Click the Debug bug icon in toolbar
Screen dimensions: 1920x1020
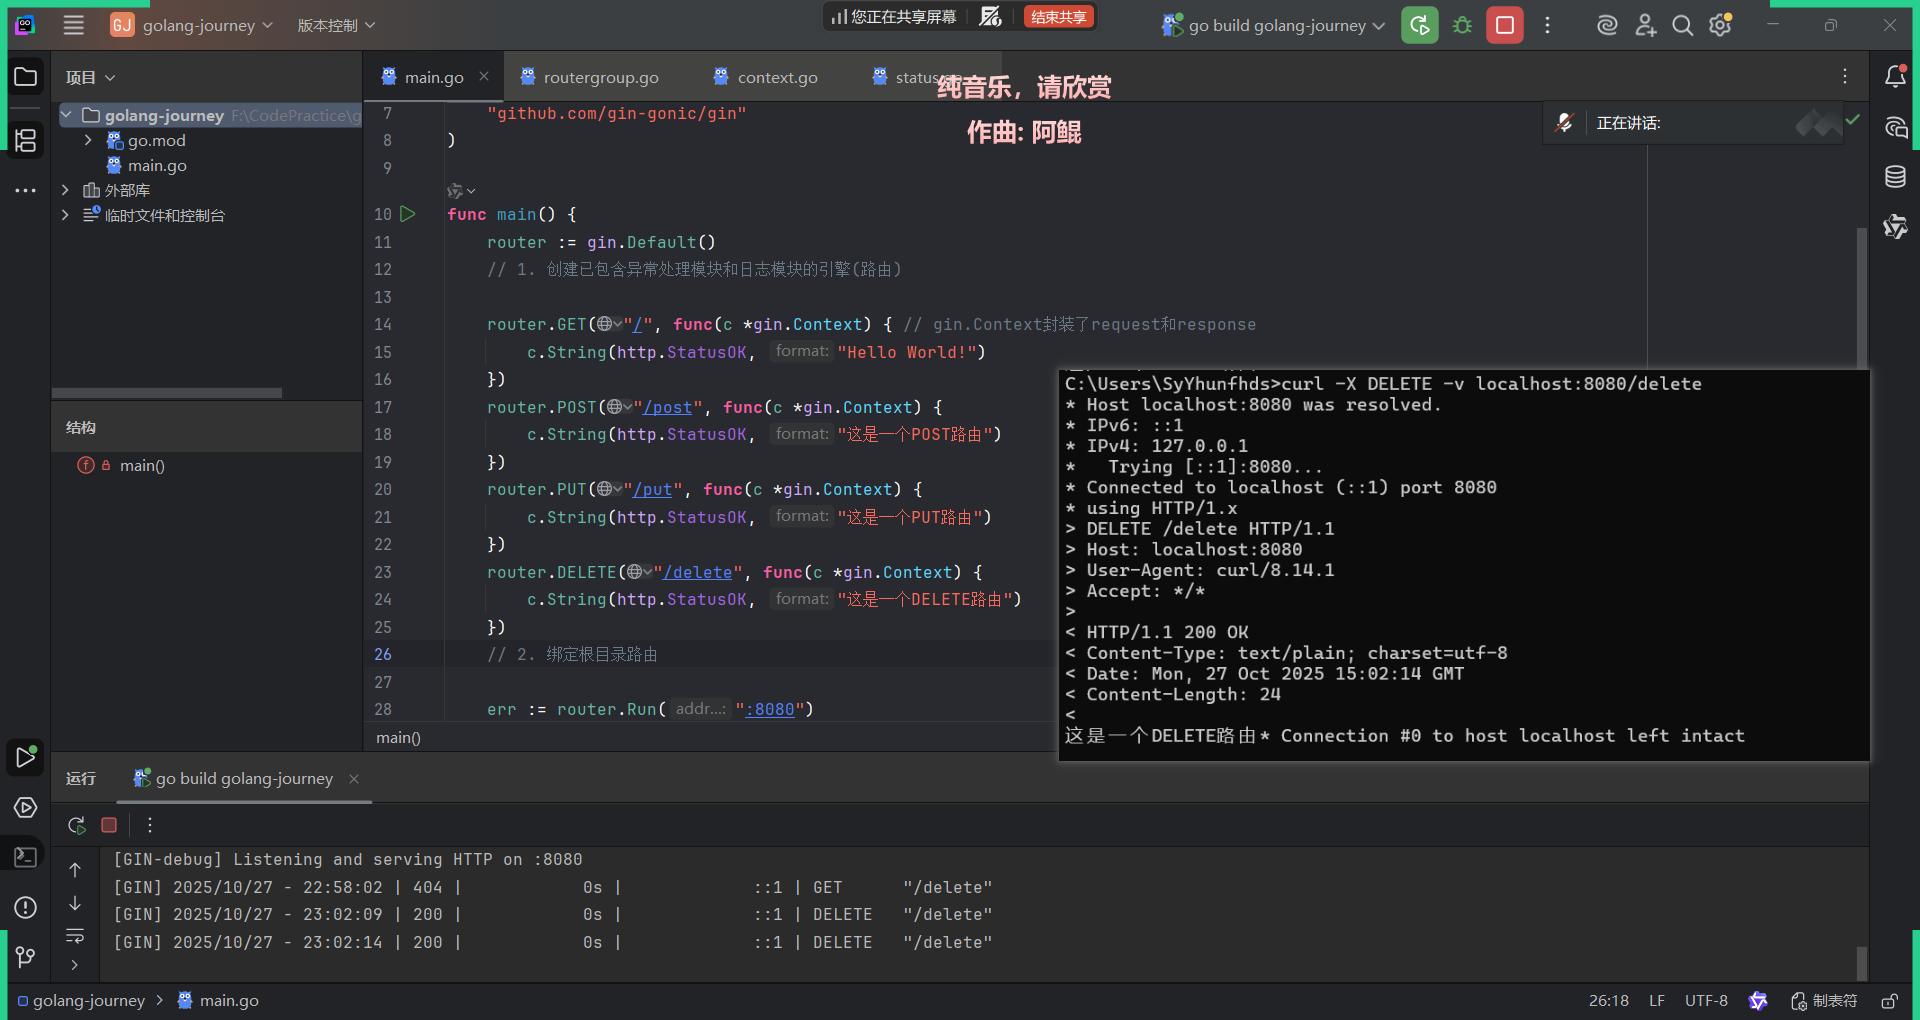click(1462, 26)
